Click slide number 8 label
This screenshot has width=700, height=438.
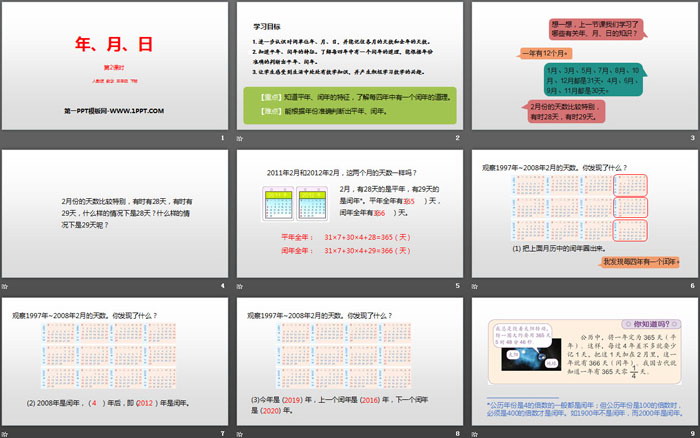coord(458,434)
